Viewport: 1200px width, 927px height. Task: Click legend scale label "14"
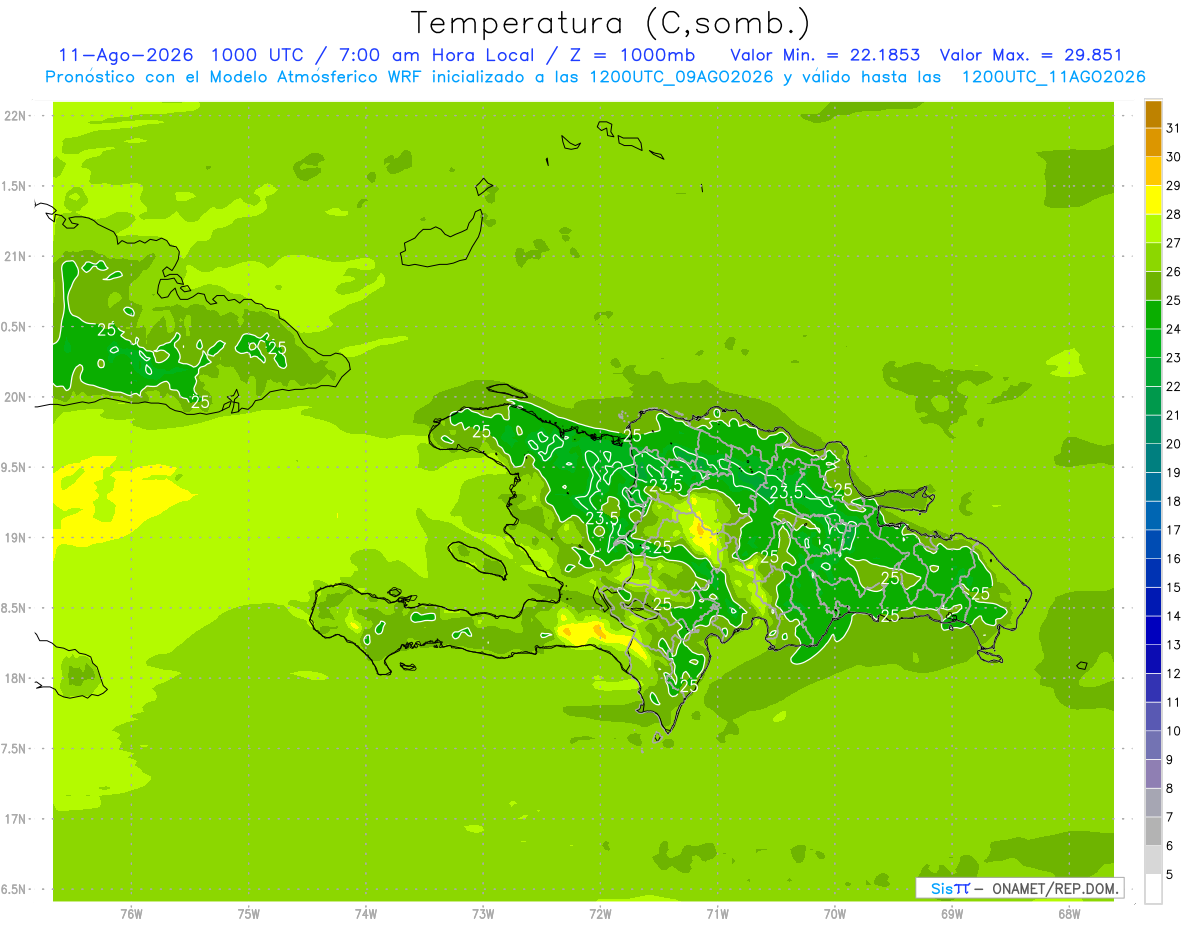[x=1173, y=616]
